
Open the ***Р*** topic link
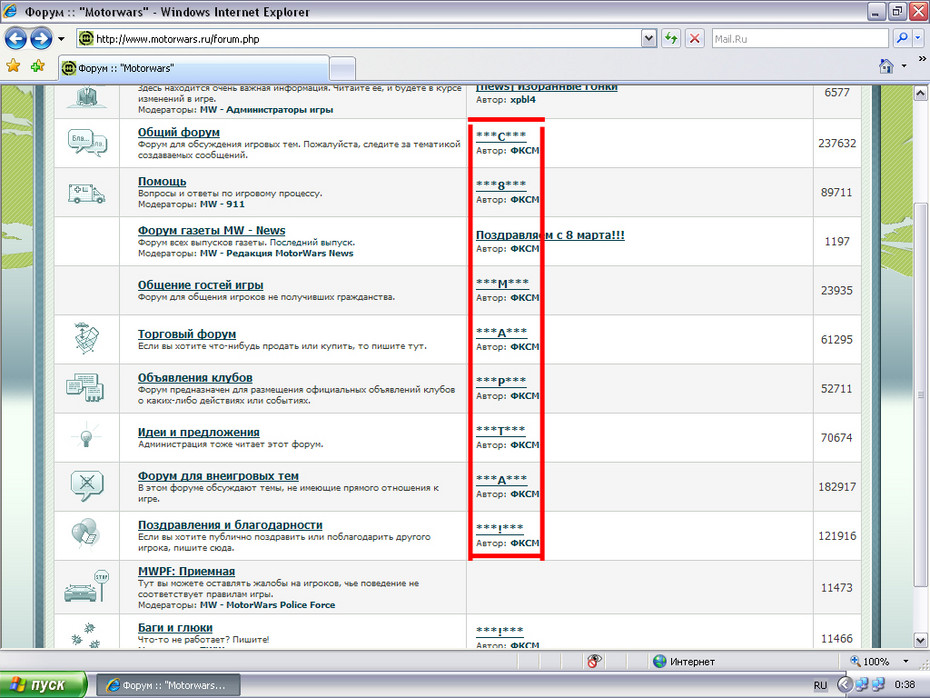[x=501, y=381]
